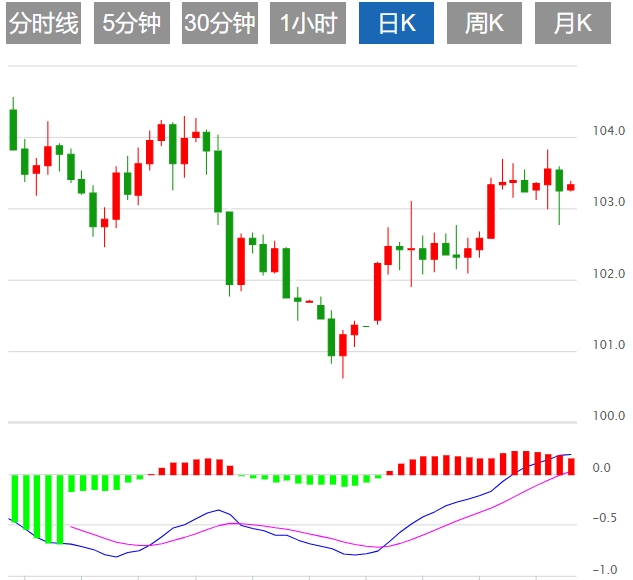Switch to the 1小时 tab
The width and height of the screenshot is (633, 580).
pos(307,24)
